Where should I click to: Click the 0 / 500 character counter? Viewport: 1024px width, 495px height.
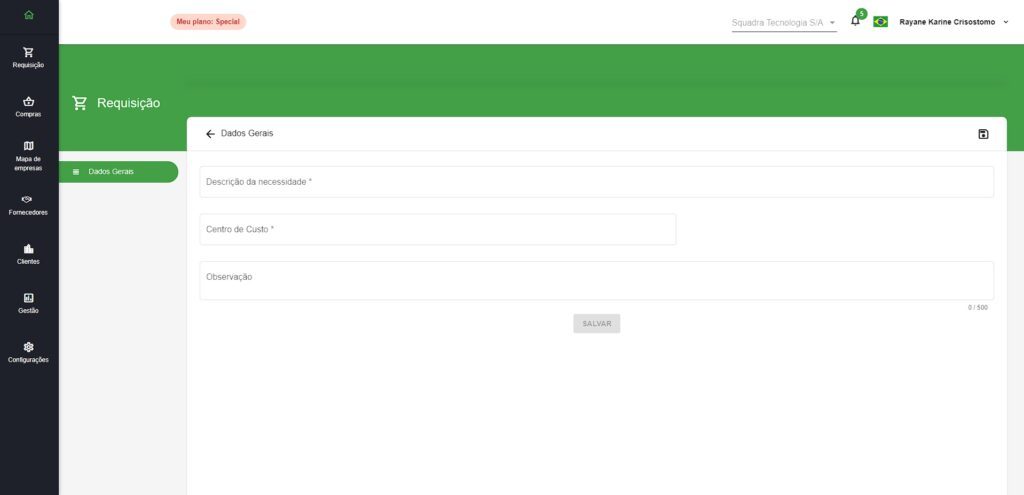[978, 308]
